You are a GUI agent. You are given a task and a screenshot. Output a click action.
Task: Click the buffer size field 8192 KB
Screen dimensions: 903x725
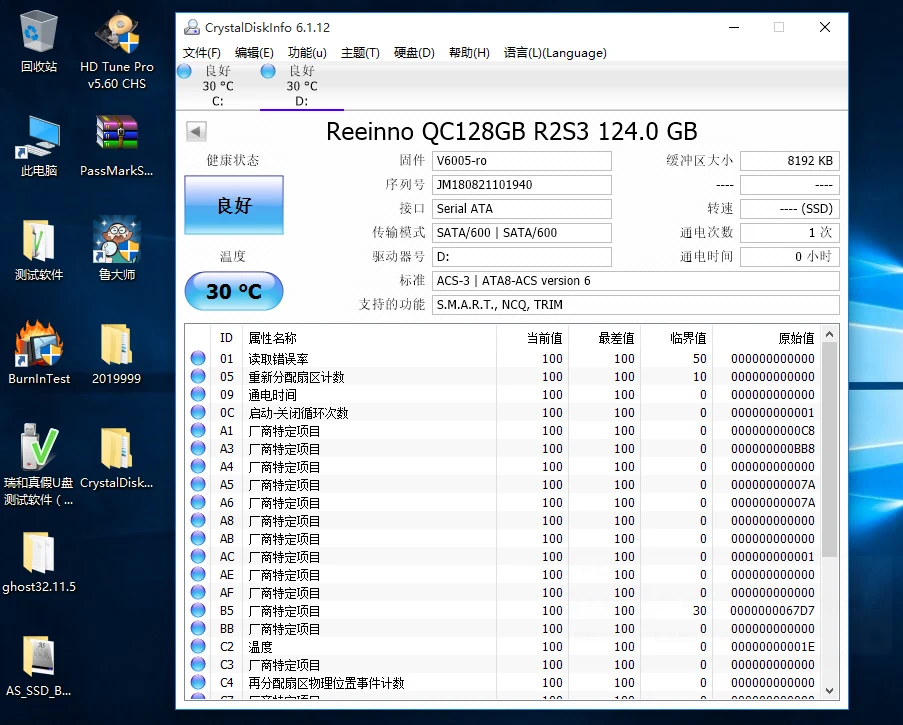[x=790, y=161]
